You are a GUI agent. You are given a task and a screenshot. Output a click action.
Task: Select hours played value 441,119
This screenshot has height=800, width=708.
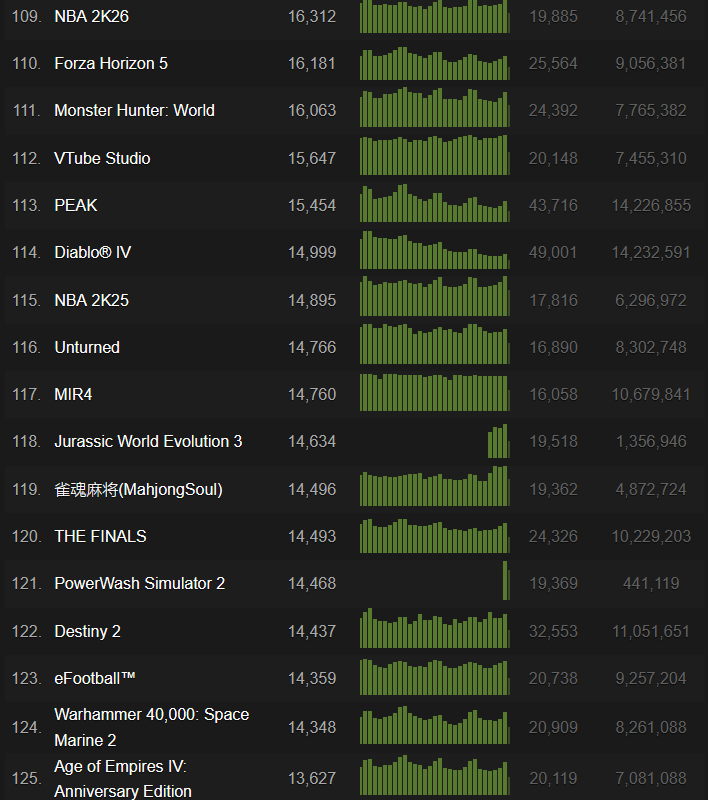(651, 583)
